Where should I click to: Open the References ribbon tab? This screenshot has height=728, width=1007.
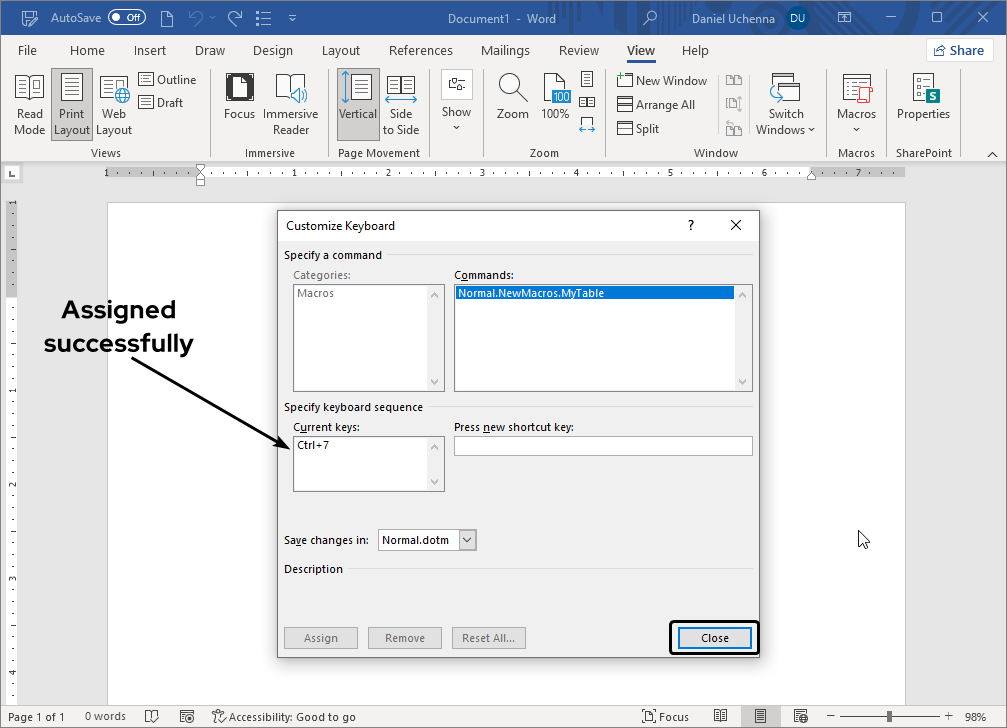(420, 51)
